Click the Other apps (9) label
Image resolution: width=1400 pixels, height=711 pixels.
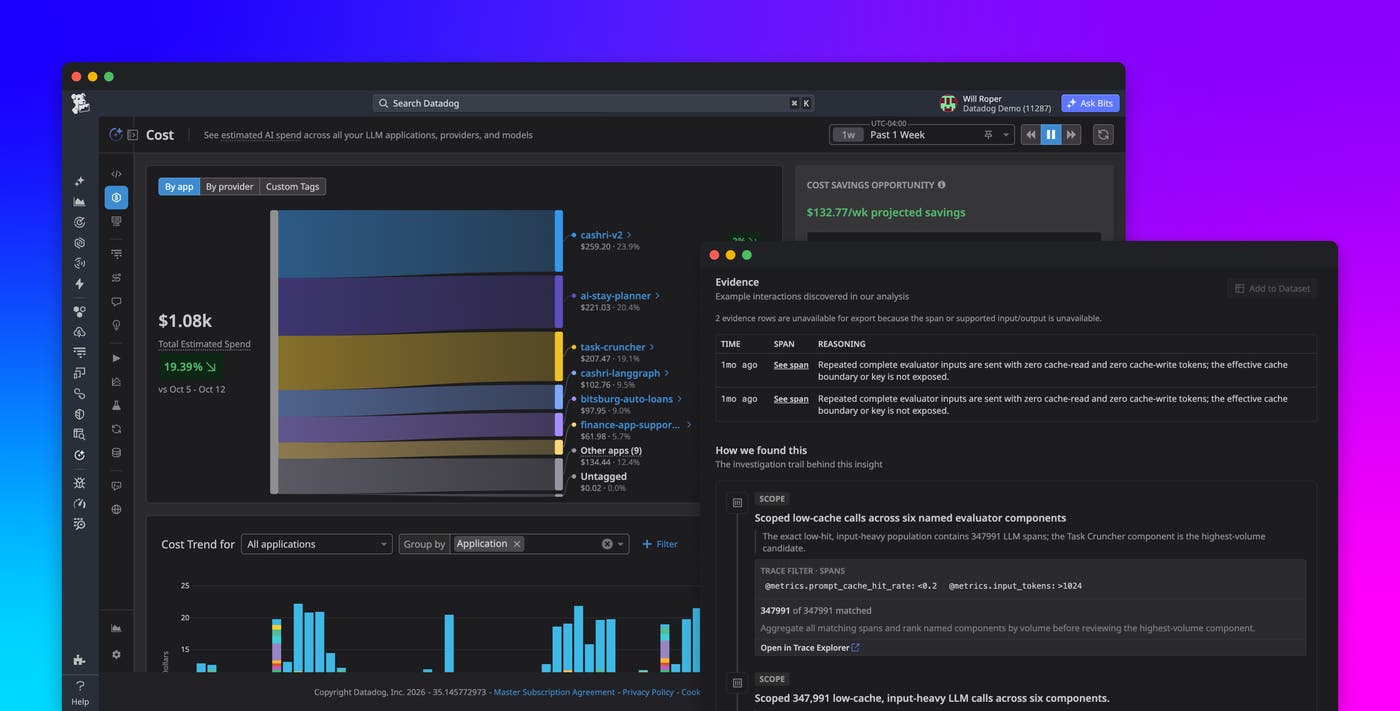[x=611, y=451]
